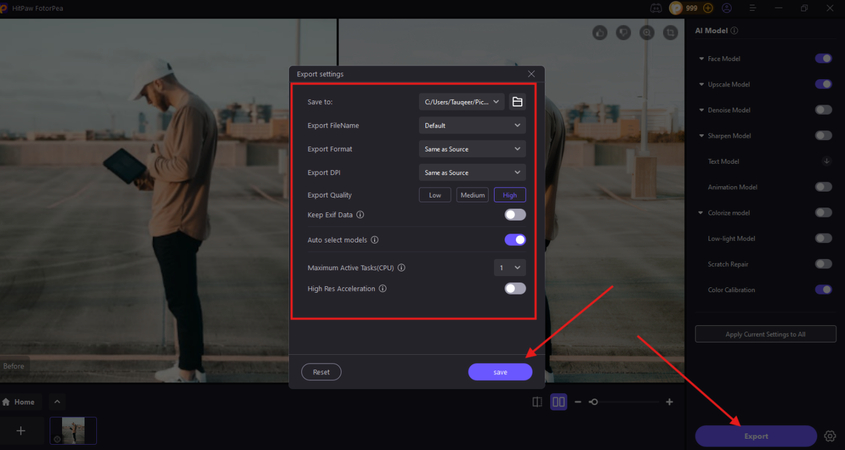The image size is (845, 450).
Task: Collapse the thumbnail strip with chevron
Action: point(57,402)
